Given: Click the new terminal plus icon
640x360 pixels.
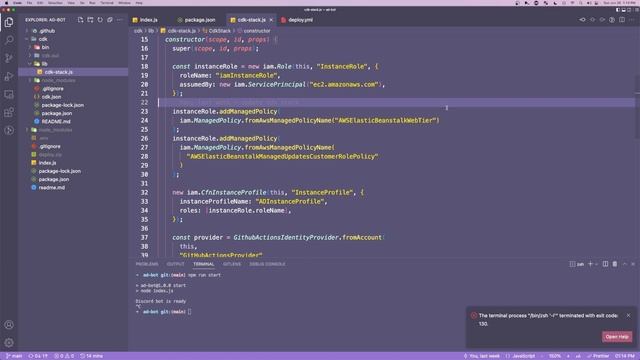Looking at the screenshot, I should [590, 264].
